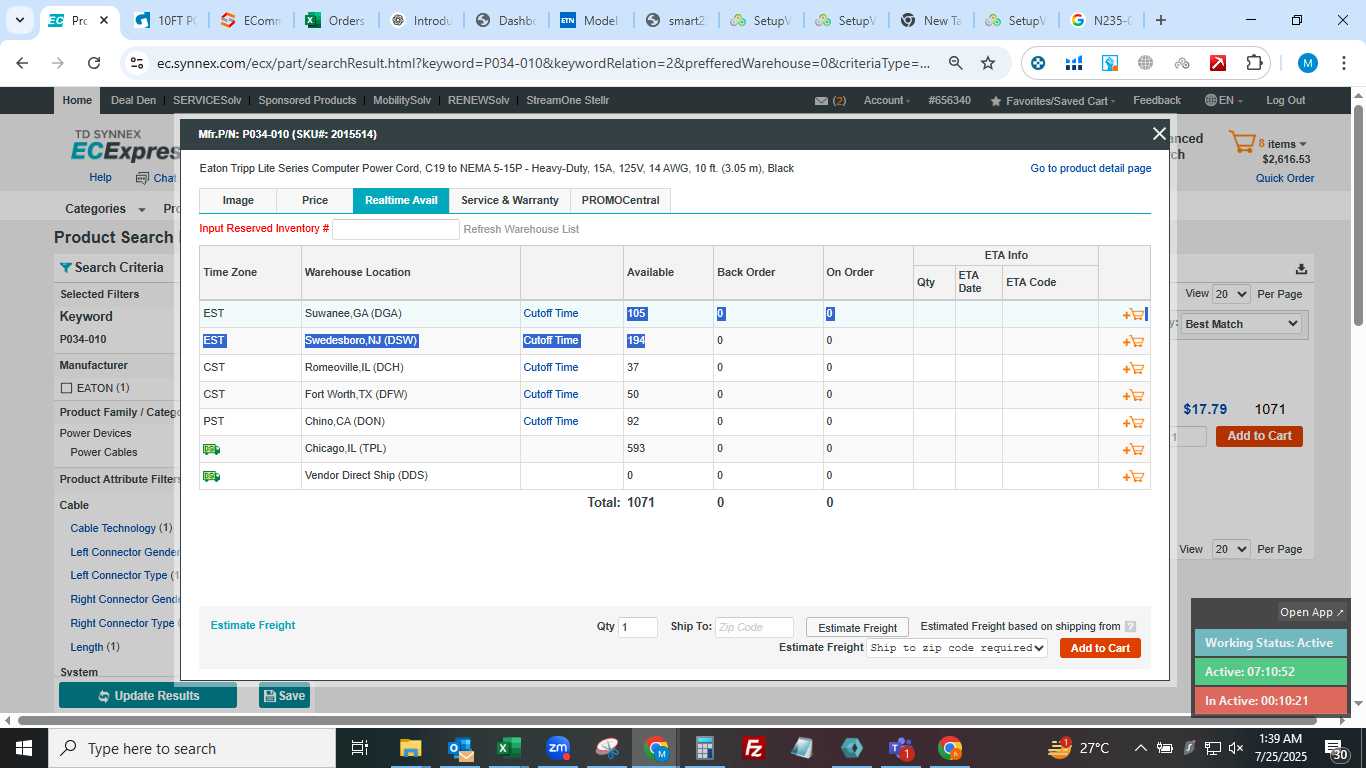Go to Deal Den in the navigation
Screen dimensions: 1366x768
point(133,101)
